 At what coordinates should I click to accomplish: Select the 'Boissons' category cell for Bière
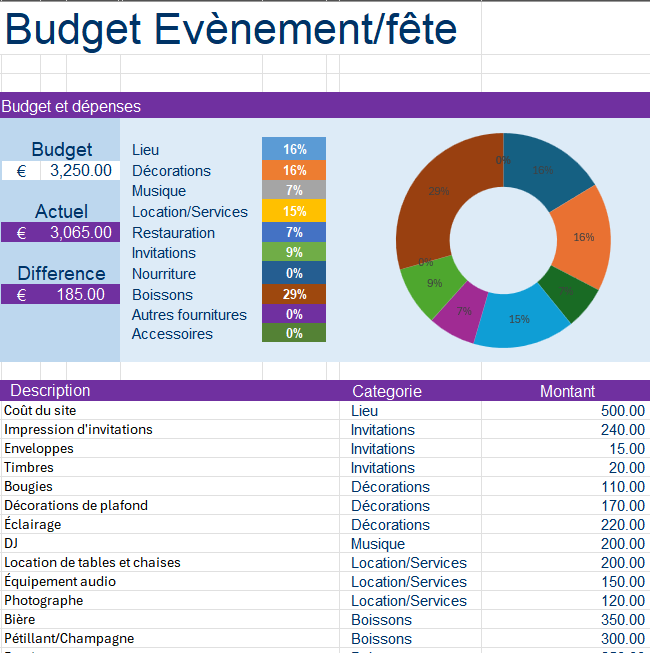coord(411,620)
